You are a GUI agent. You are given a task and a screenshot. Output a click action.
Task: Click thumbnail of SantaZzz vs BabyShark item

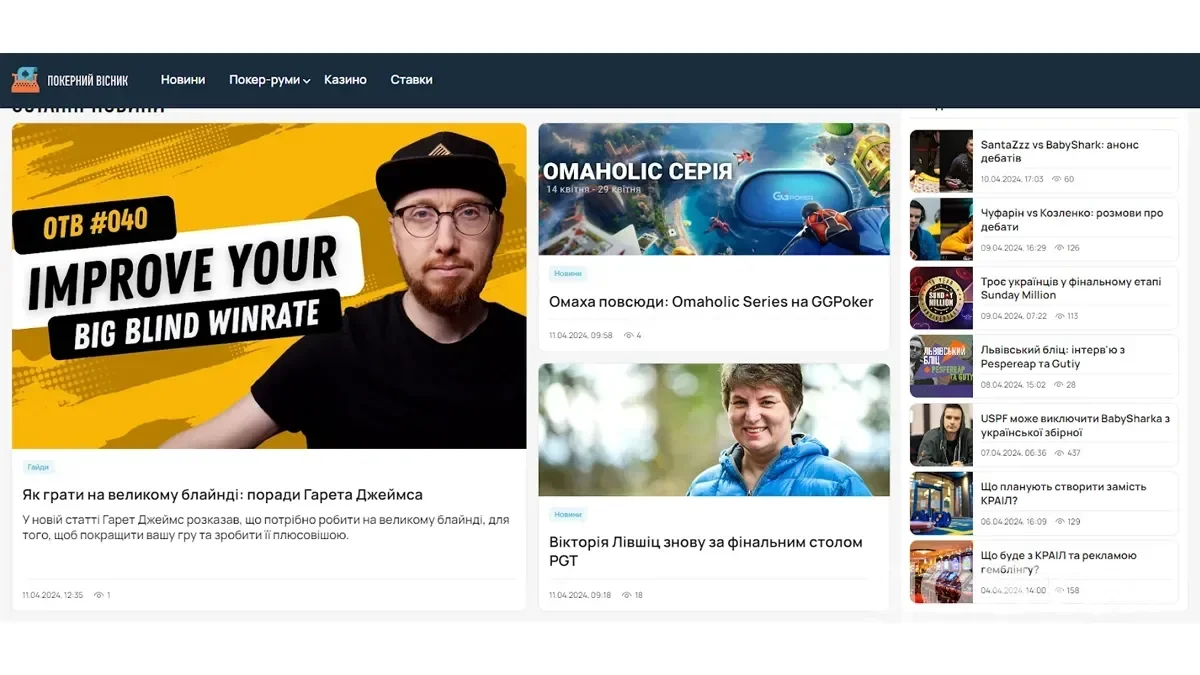click(941, 161)
